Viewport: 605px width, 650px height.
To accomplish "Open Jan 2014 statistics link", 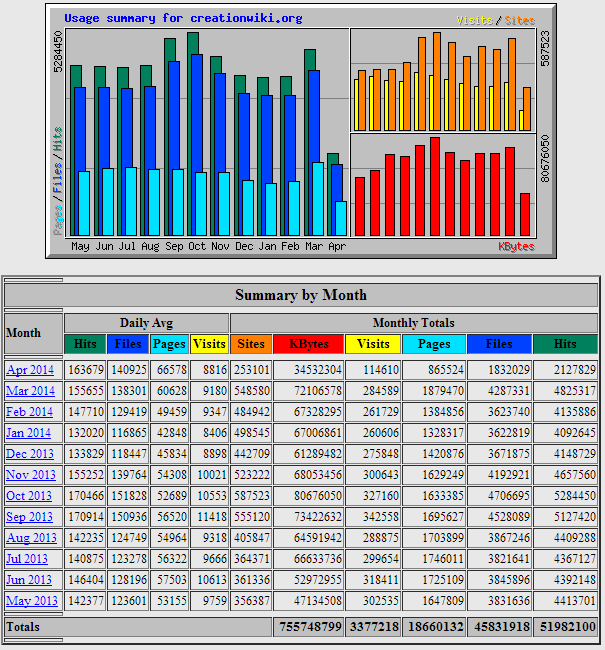I will tap(30, 433).
